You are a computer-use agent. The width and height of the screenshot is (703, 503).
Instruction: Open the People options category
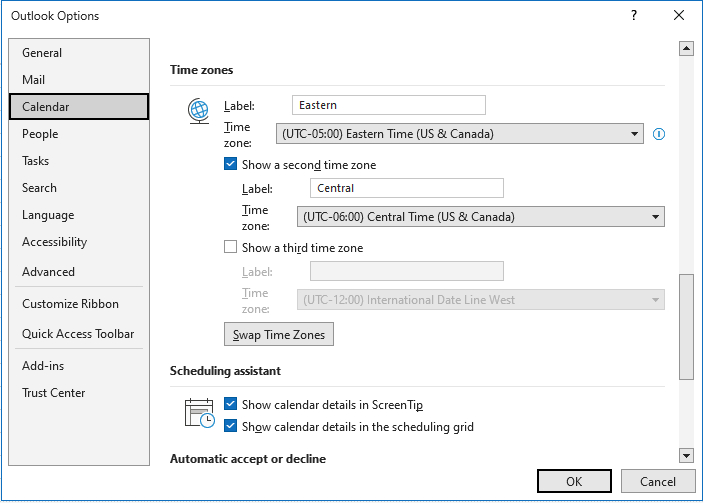click(x=79, y=134)
